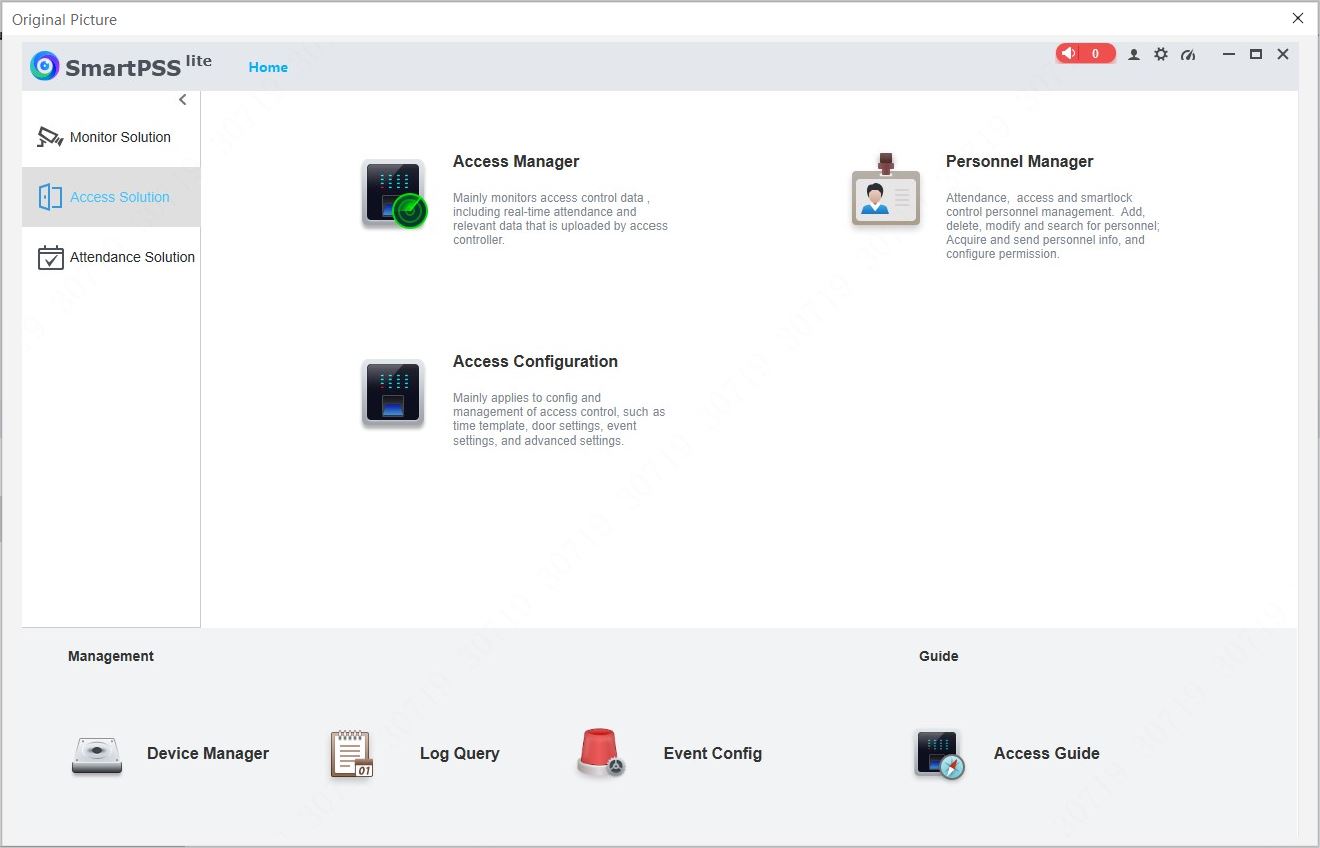Viewport: 1320px width, 848px height.
Task: Minimize the SmartPSS lite window
Action: (1229, 54)
